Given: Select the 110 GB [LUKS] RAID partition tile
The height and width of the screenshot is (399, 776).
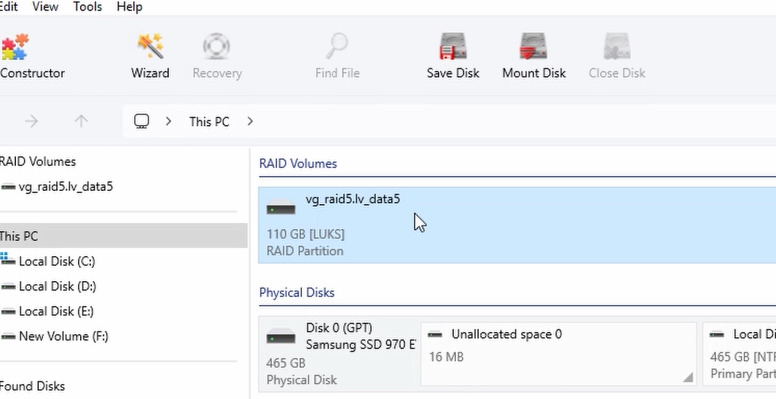Looking at the screenshot, I should 517,225.
